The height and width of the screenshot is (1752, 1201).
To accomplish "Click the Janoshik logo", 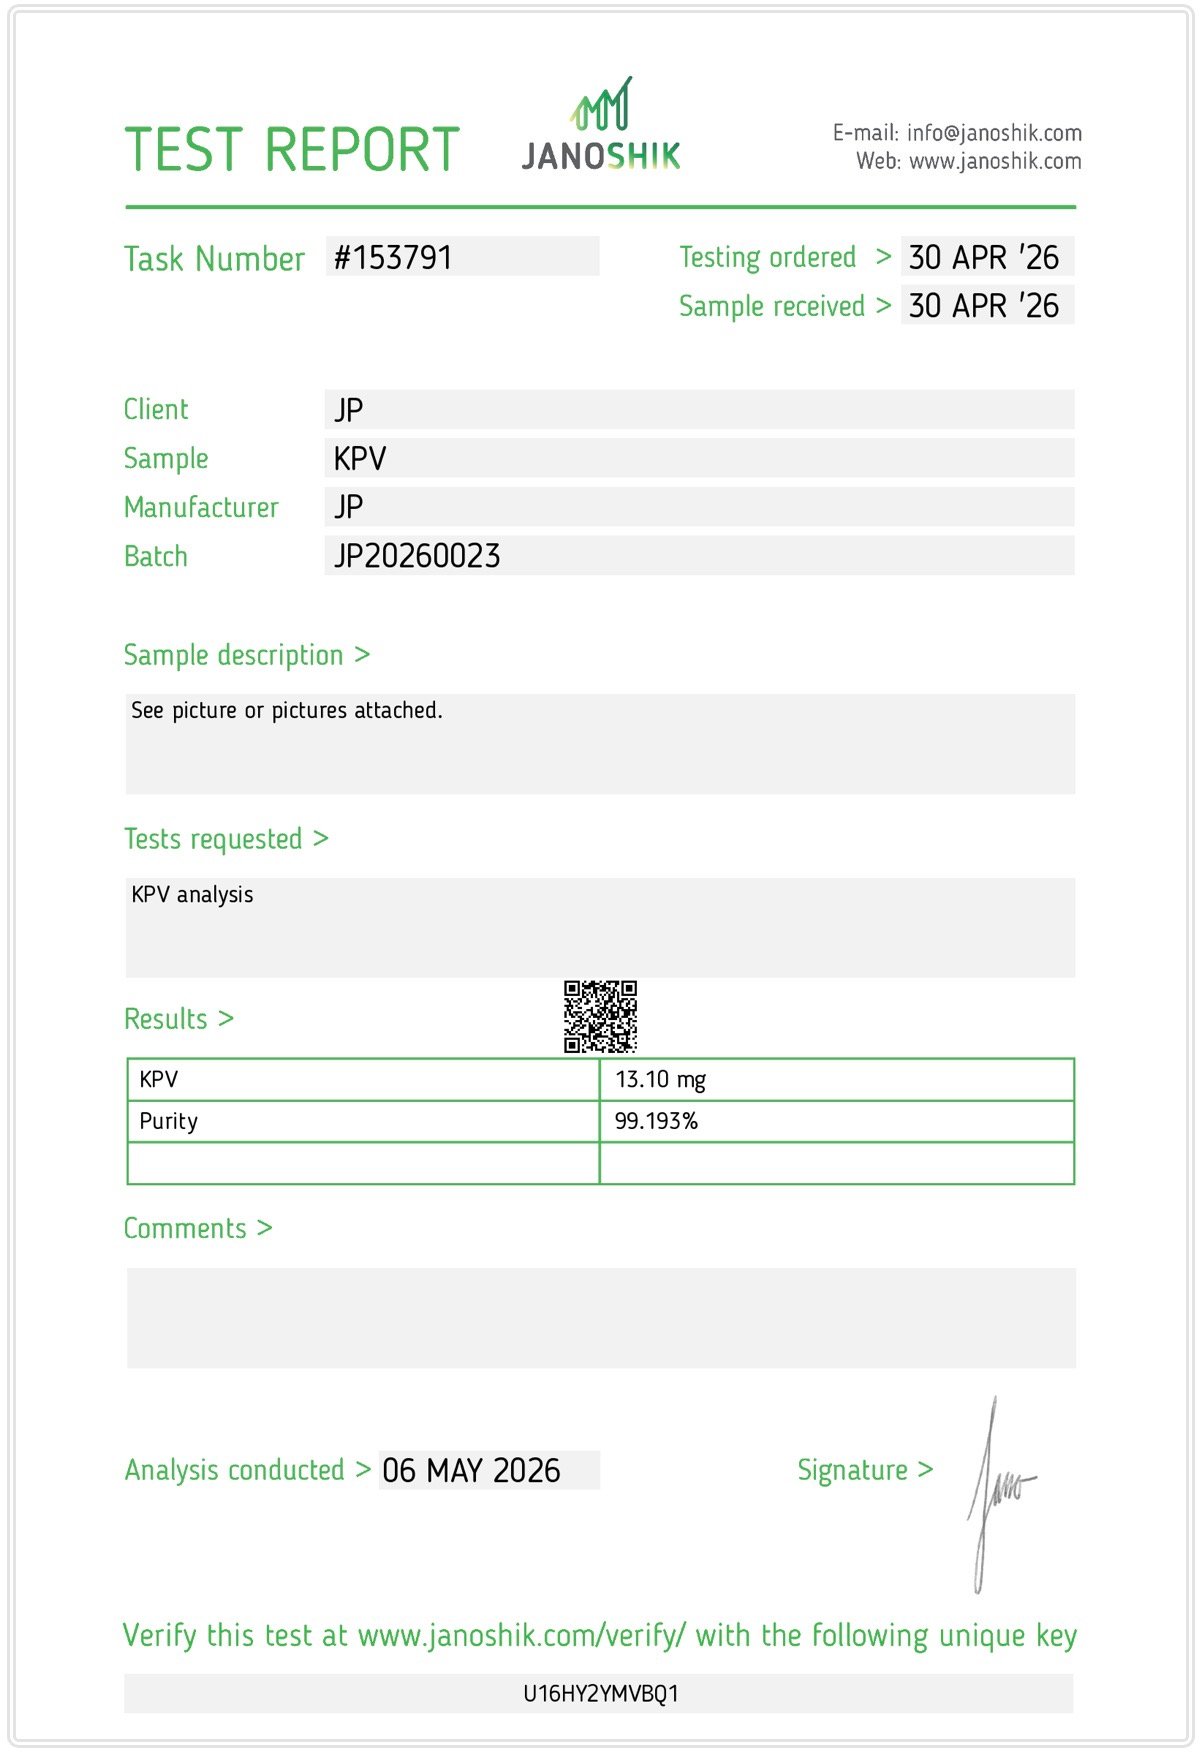I will pyautogui.click(x=600, y=124).
